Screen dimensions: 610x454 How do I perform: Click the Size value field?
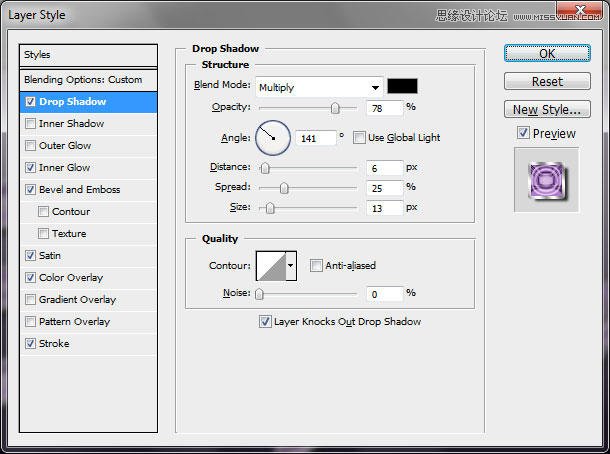tap(384, 209)
